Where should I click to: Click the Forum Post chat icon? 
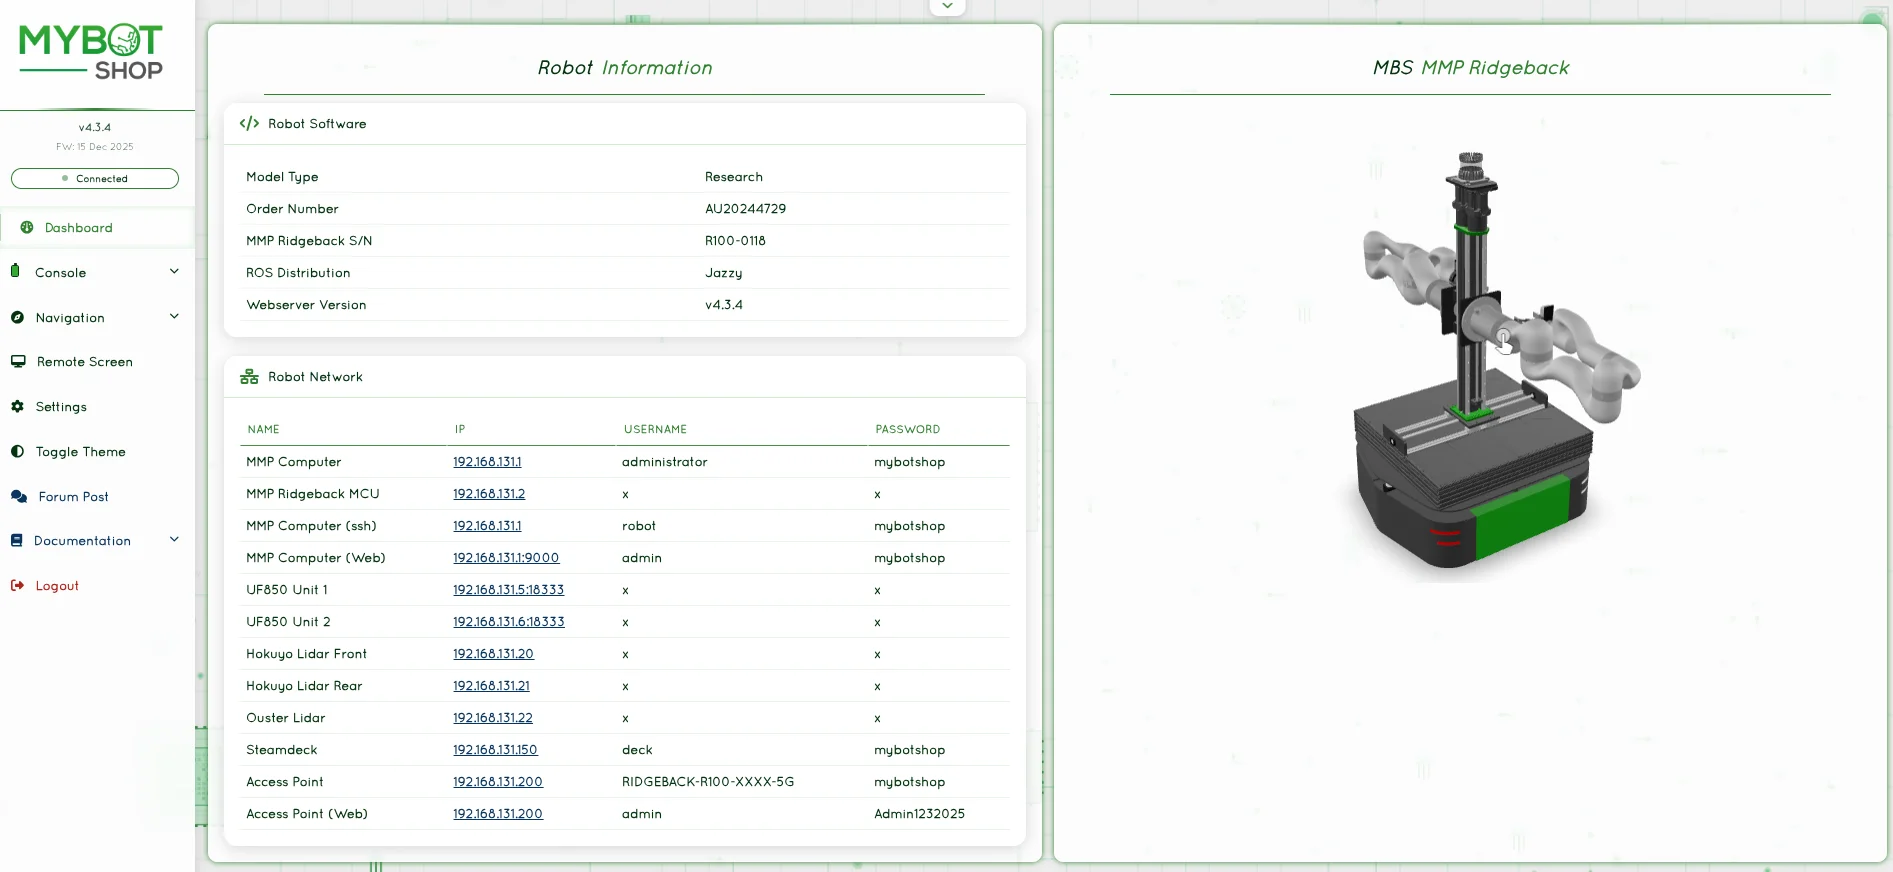pyautogui.click(x=19, y=497)
